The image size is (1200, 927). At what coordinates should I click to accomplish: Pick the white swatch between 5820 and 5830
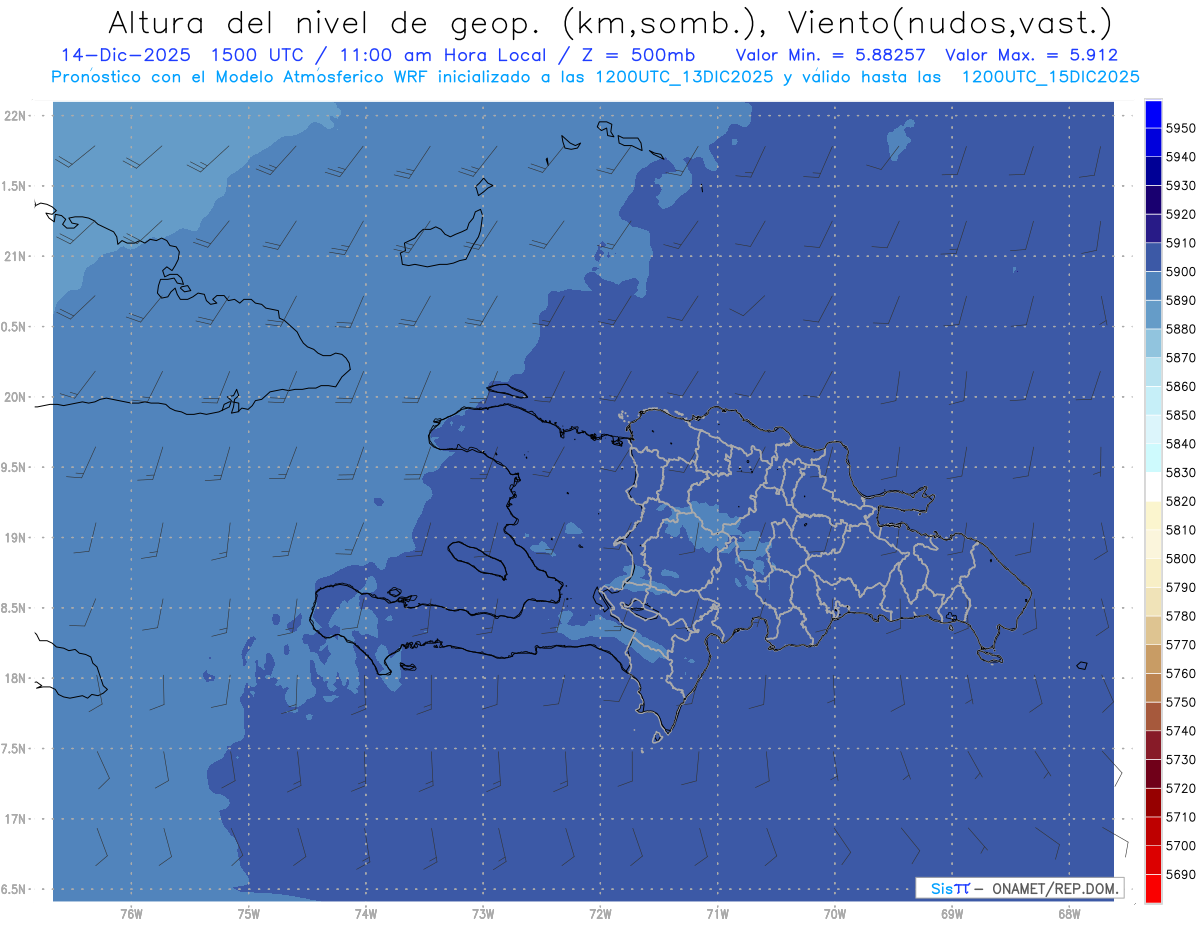(x=1153, y=487)
